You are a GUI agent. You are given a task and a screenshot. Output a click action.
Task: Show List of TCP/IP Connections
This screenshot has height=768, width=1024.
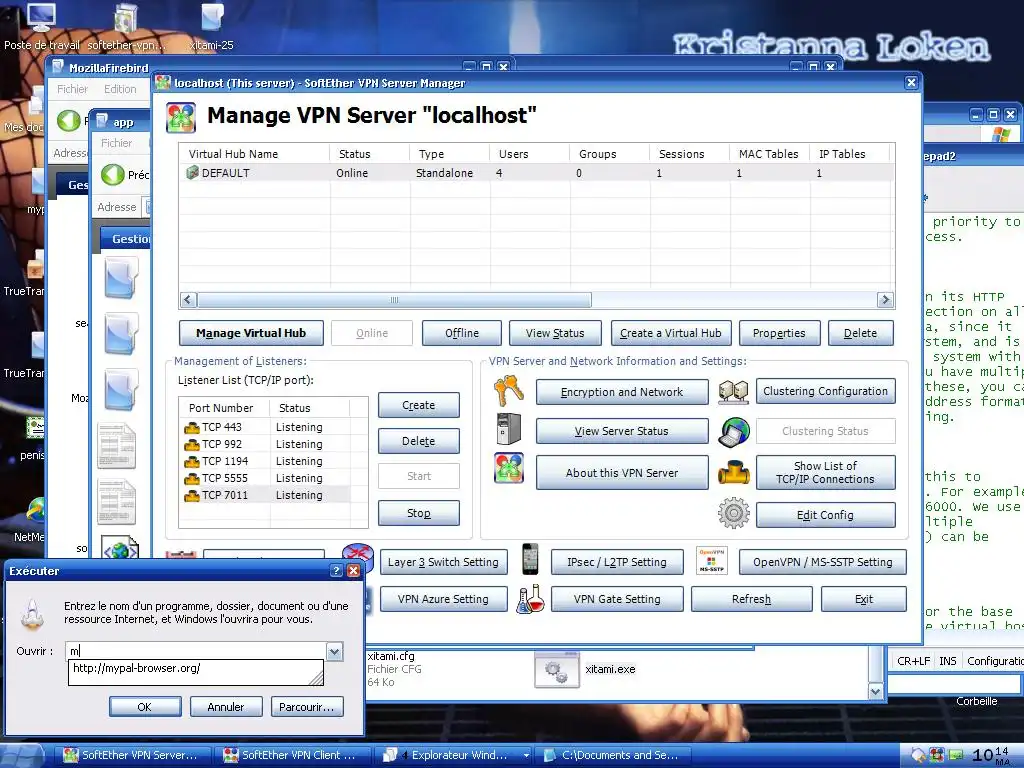click(x=825, y=473)
